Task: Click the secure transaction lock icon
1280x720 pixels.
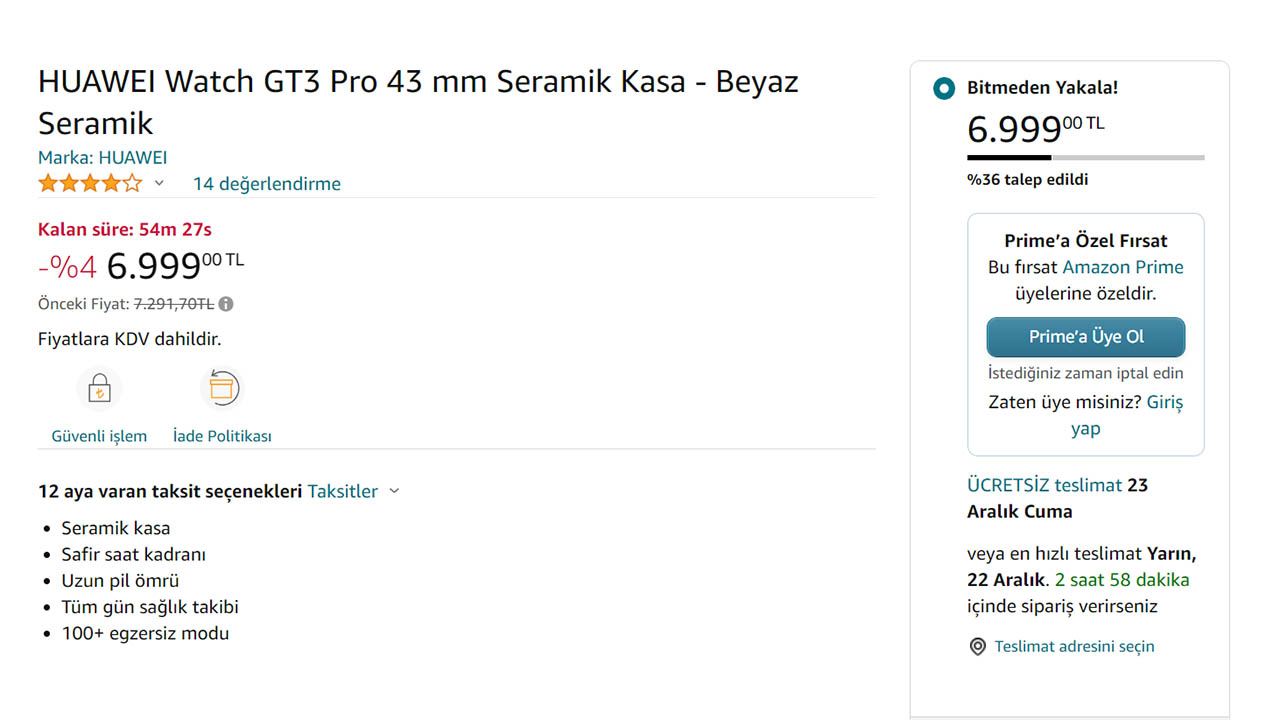Action: coord(99,388)
